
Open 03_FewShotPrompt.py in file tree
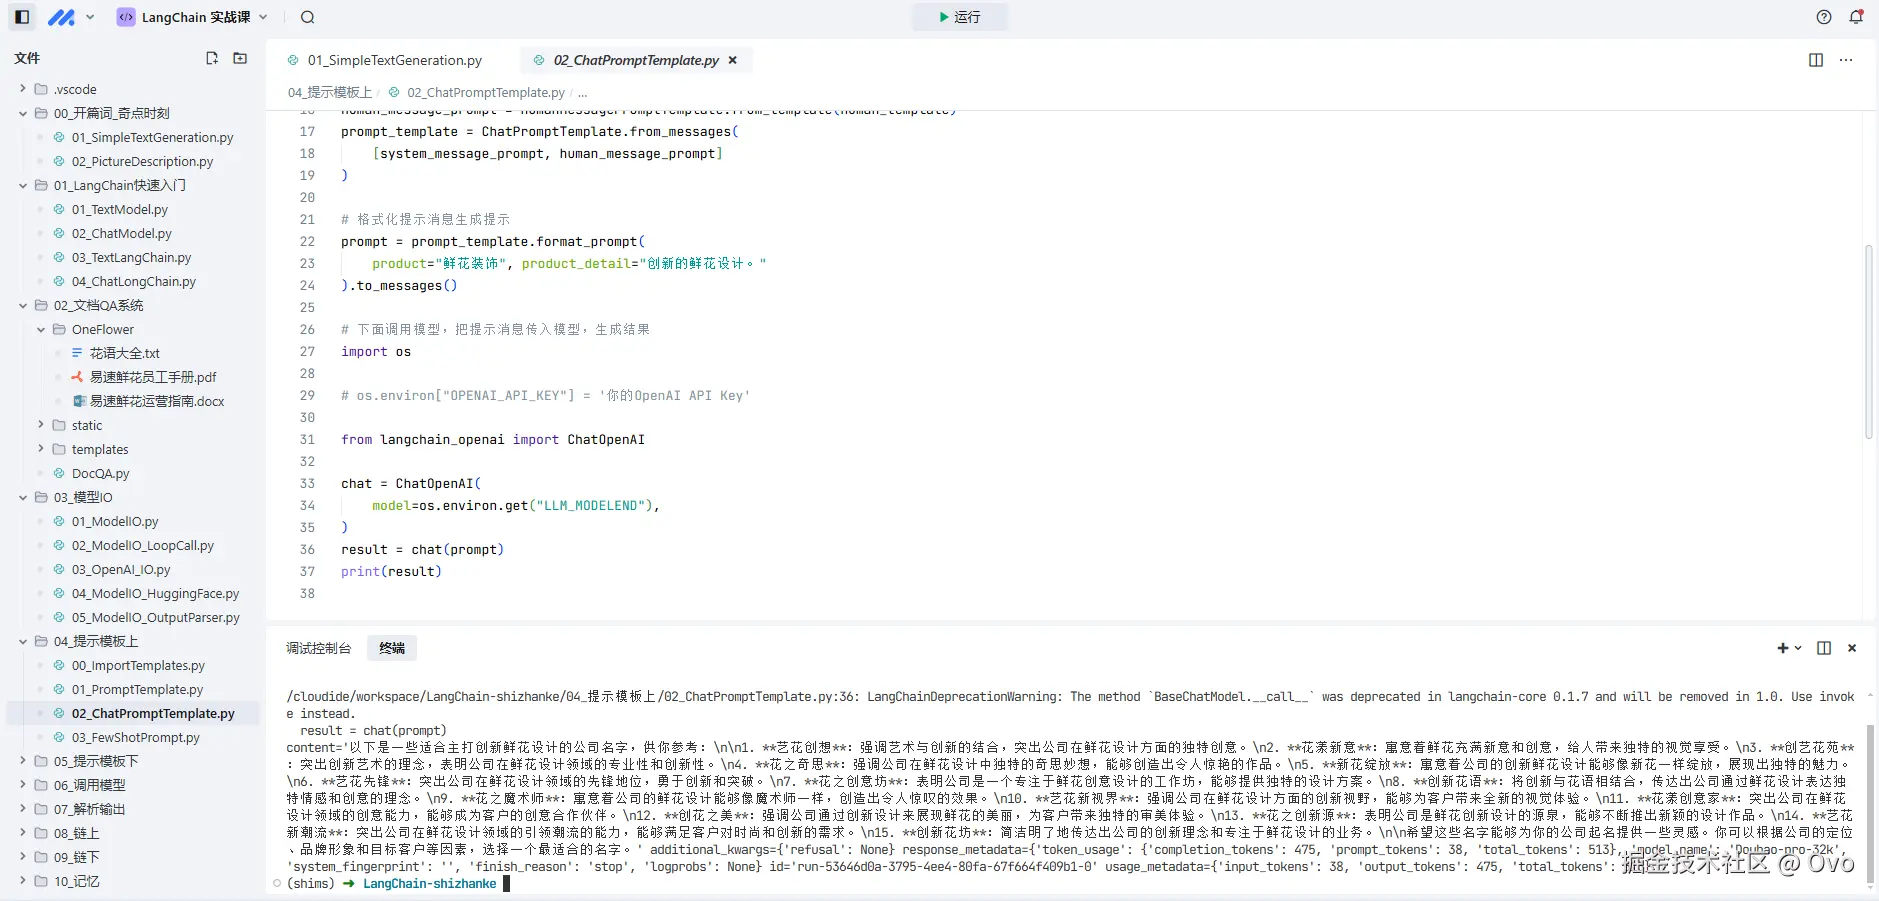tap(135, 737)
